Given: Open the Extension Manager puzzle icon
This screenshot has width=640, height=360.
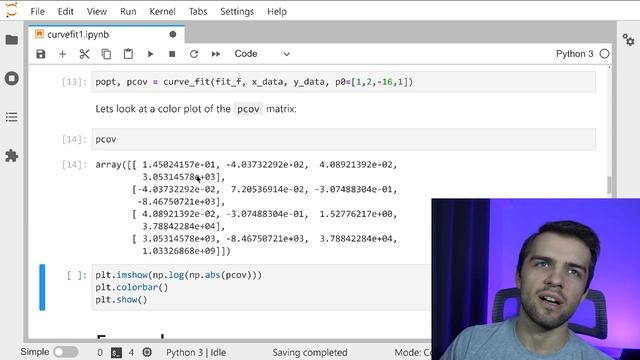Looking at the screenshot, I should point(12,156).
